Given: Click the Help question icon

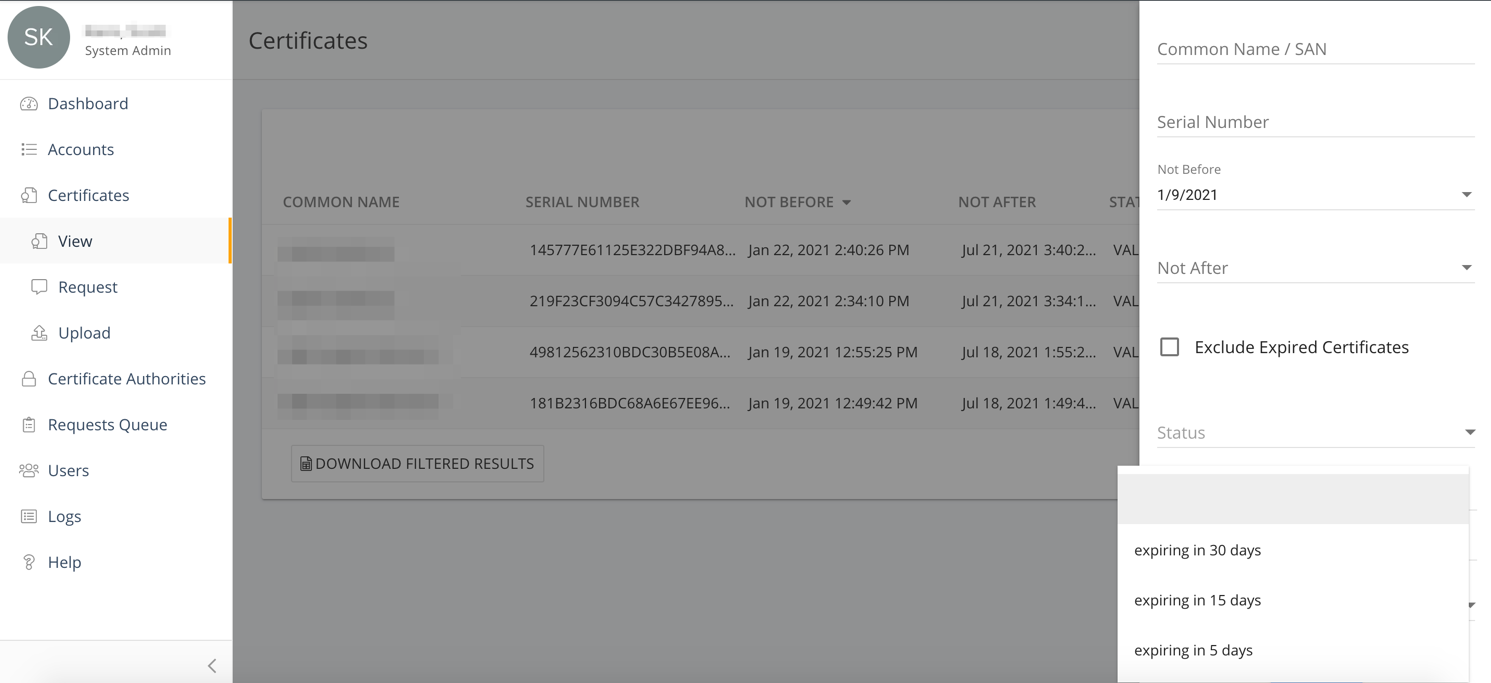Looking at the screenshot, I should (x=29, y=563).
